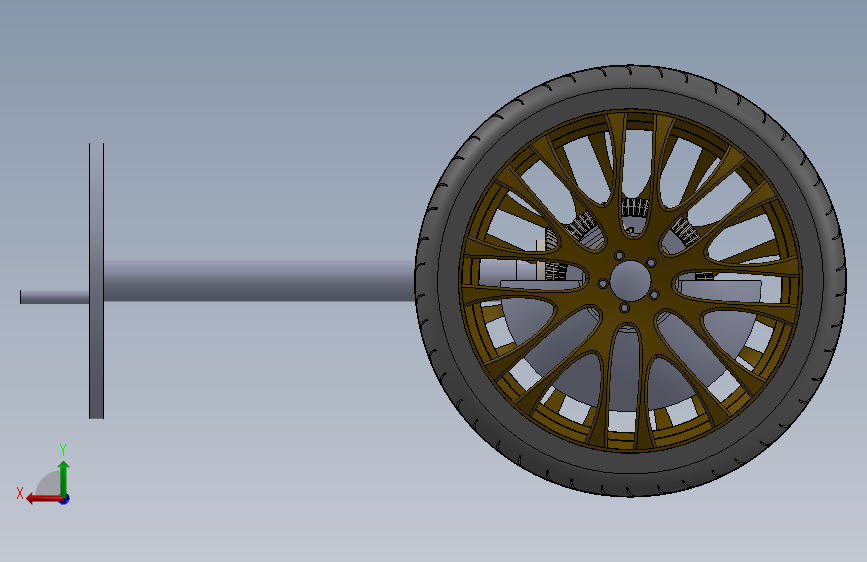
Task: Click the top lug bolt hole on hub
Action: tap(619, 255)
